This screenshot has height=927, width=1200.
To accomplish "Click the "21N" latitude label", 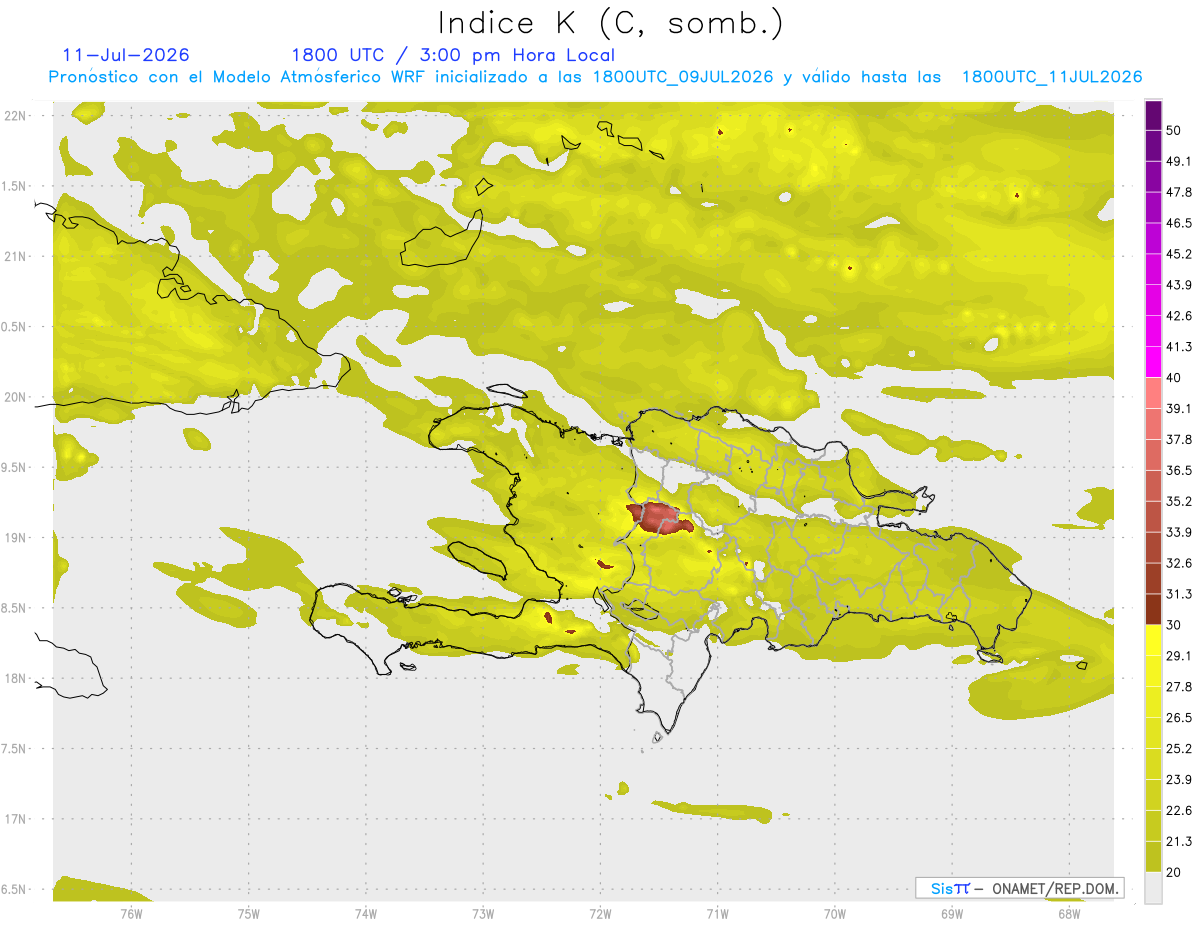I will coord(17,256).
